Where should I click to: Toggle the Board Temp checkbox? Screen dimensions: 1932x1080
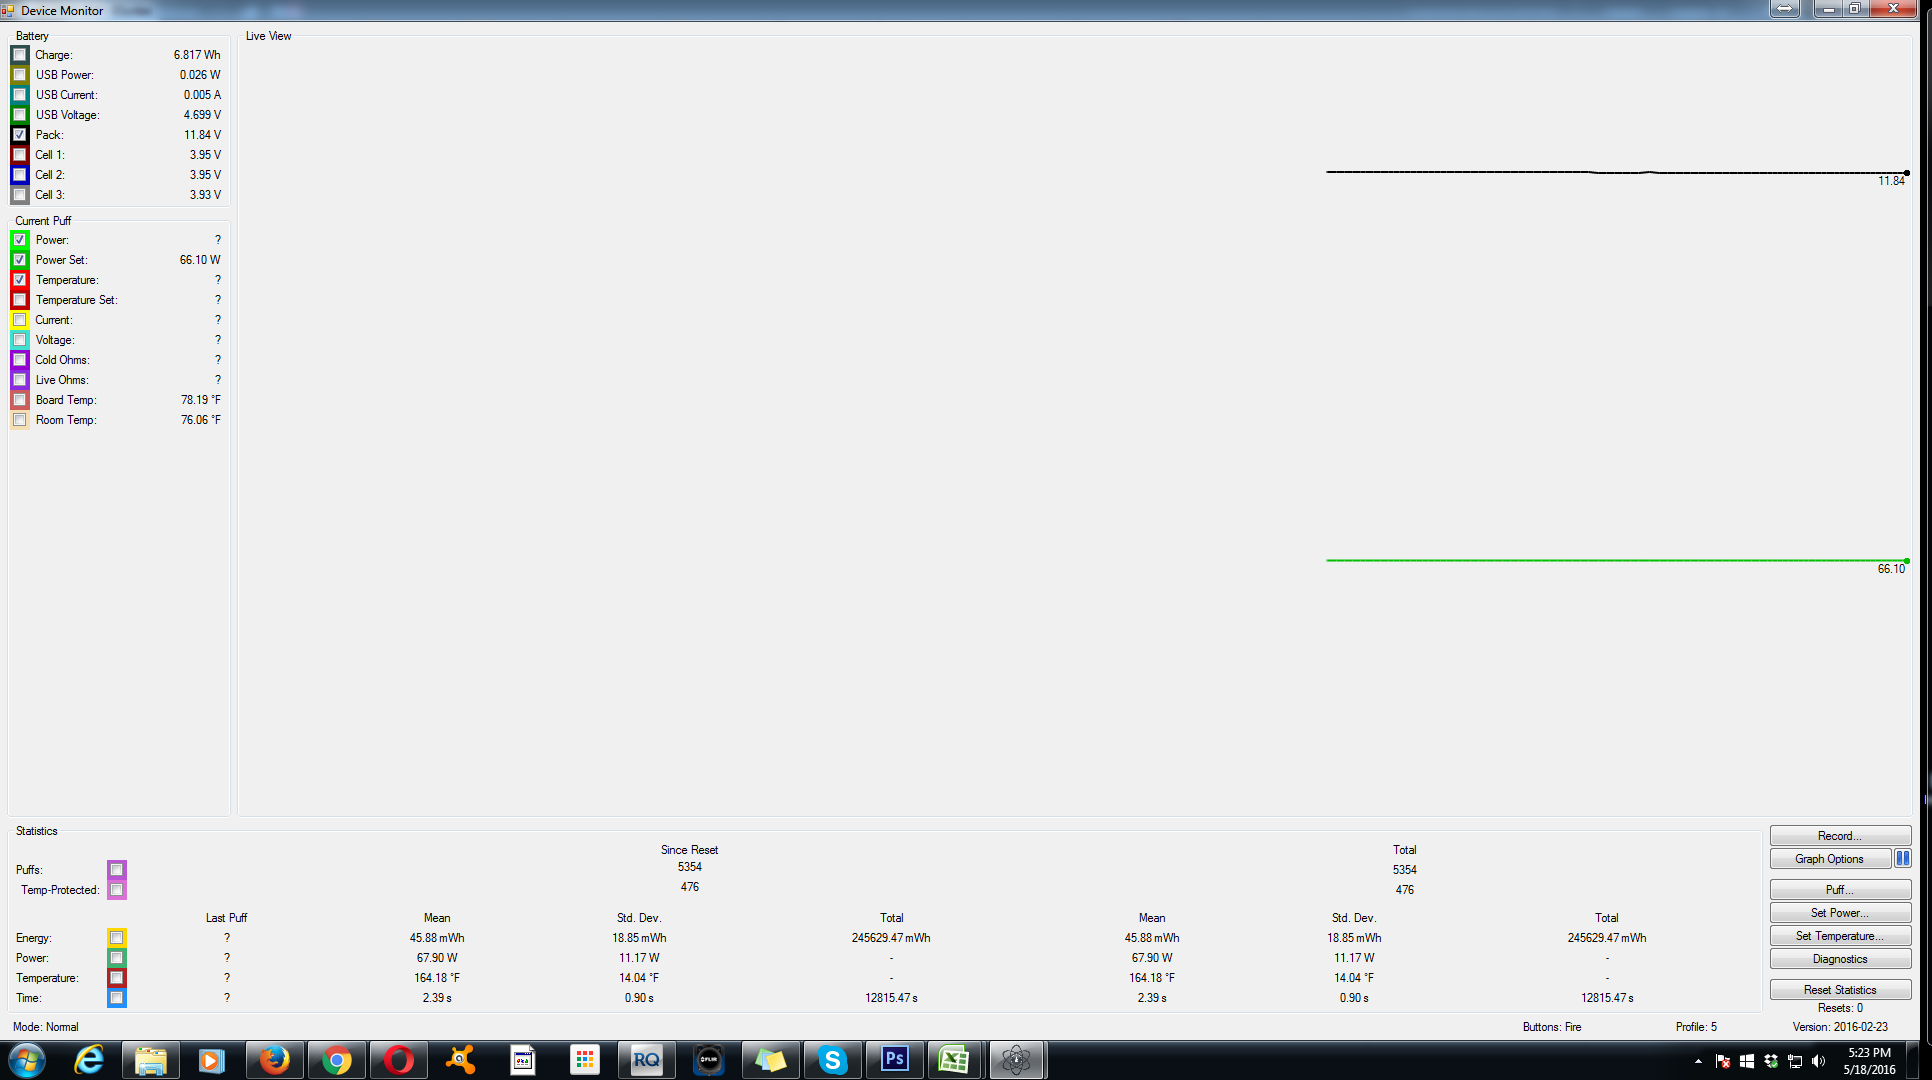coord(20,400)
